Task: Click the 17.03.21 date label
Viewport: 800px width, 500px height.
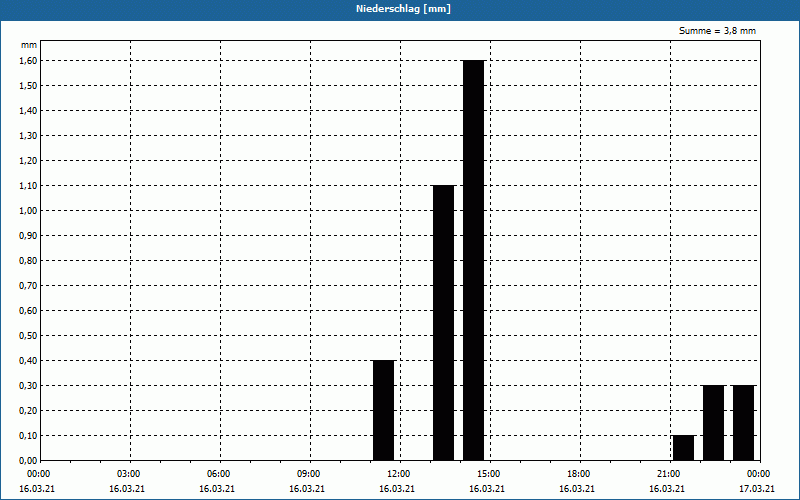Action: pos(757,489)
